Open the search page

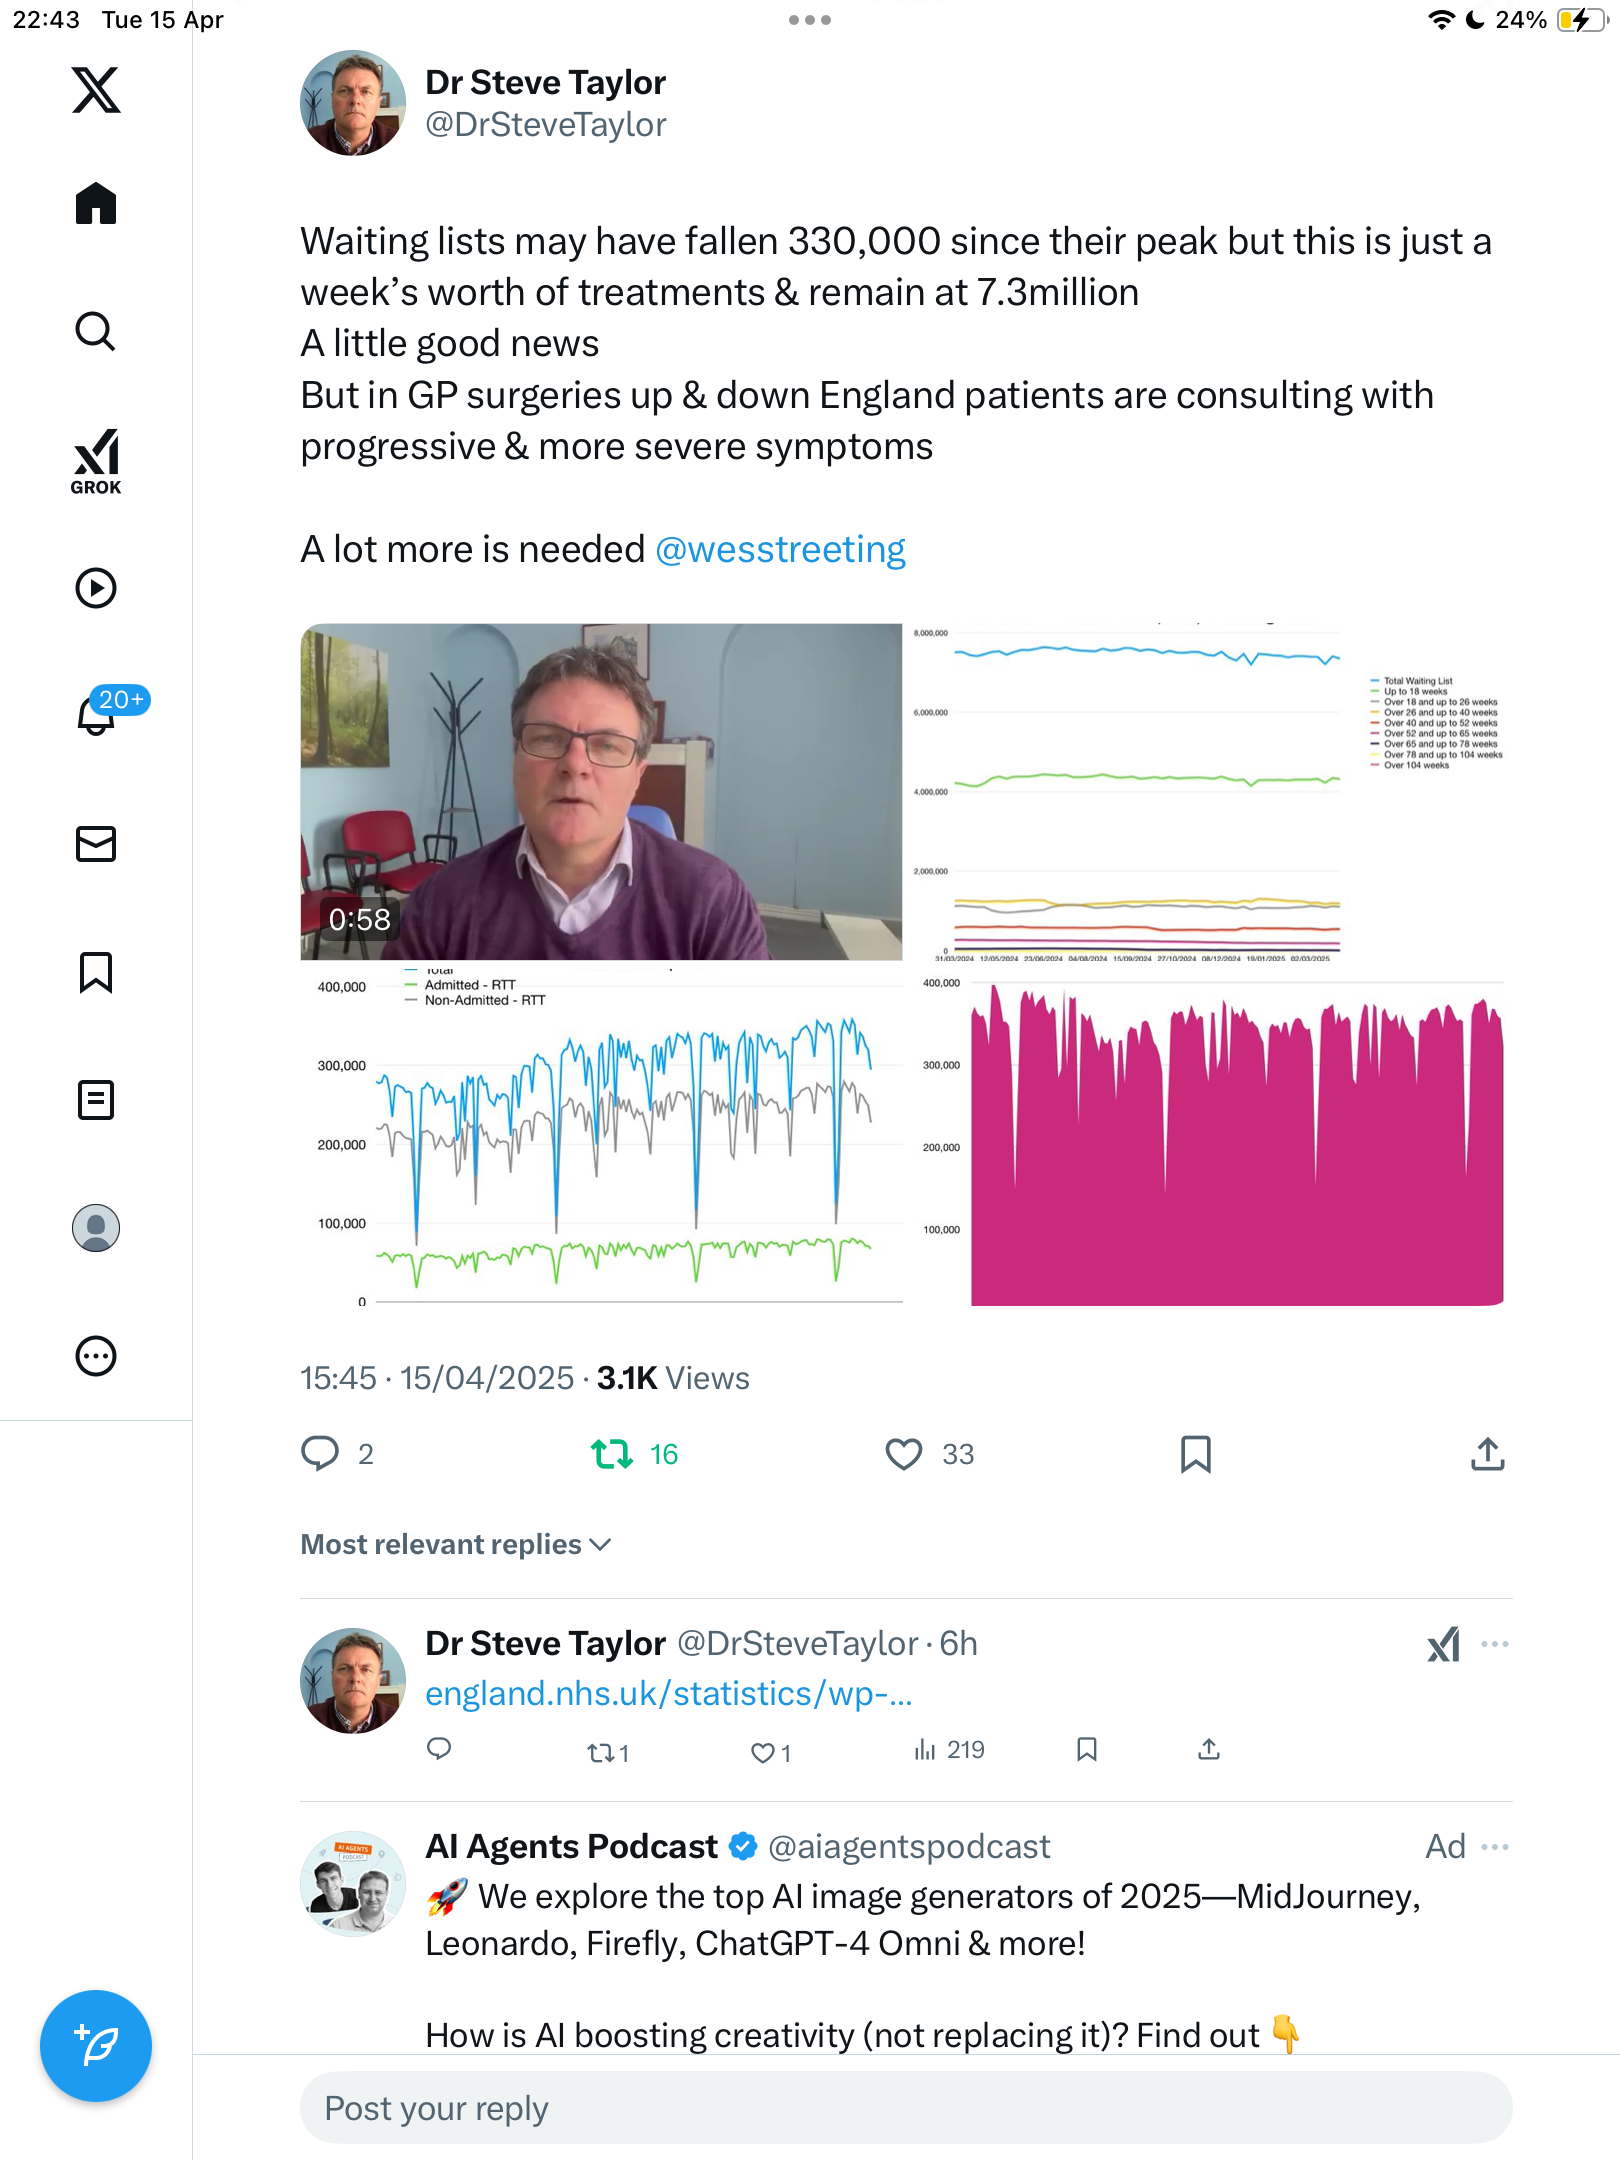tap(96, 331)
